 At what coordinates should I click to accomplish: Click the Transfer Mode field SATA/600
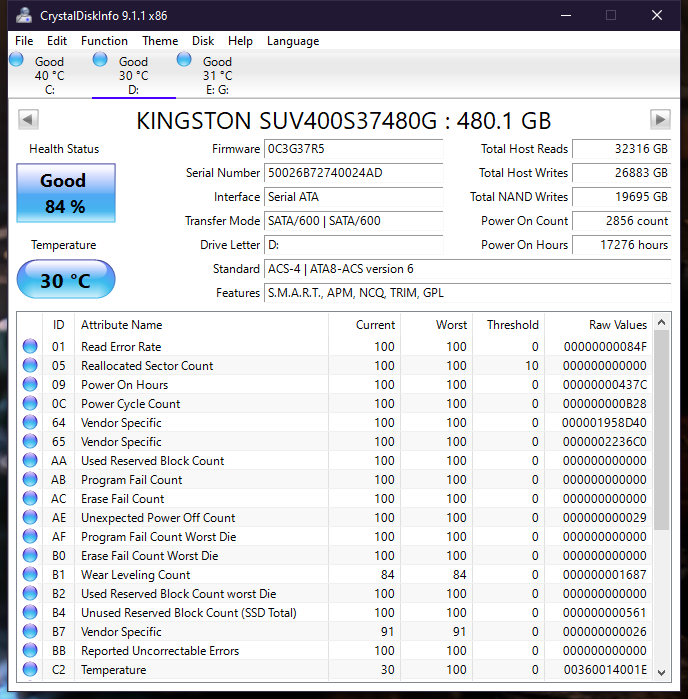[353, 221]
